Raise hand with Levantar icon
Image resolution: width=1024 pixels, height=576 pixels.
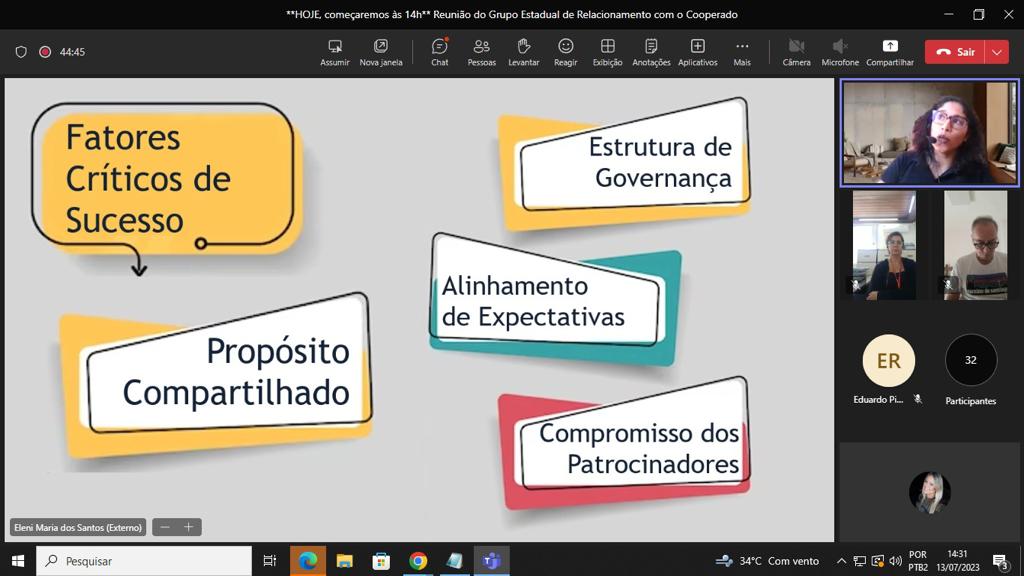523,52
